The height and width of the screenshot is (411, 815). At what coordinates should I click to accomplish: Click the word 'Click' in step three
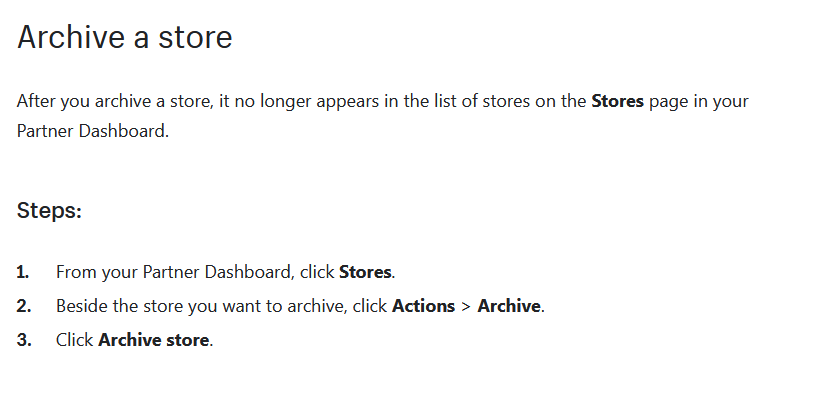point(74,339)
